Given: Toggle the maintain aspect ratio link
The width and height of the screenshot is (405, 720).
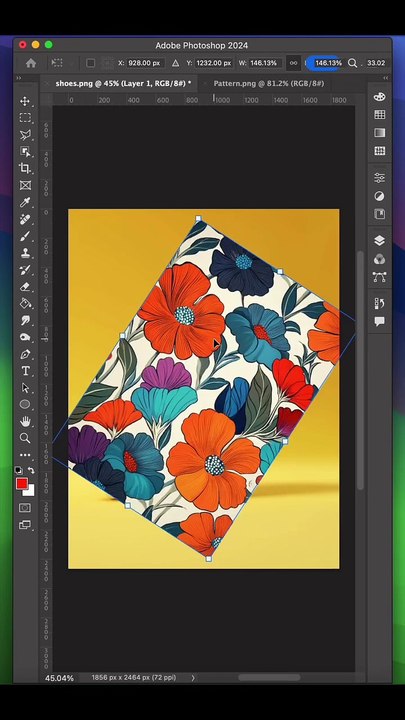Looking at the screenshot, I should point(293,63).
